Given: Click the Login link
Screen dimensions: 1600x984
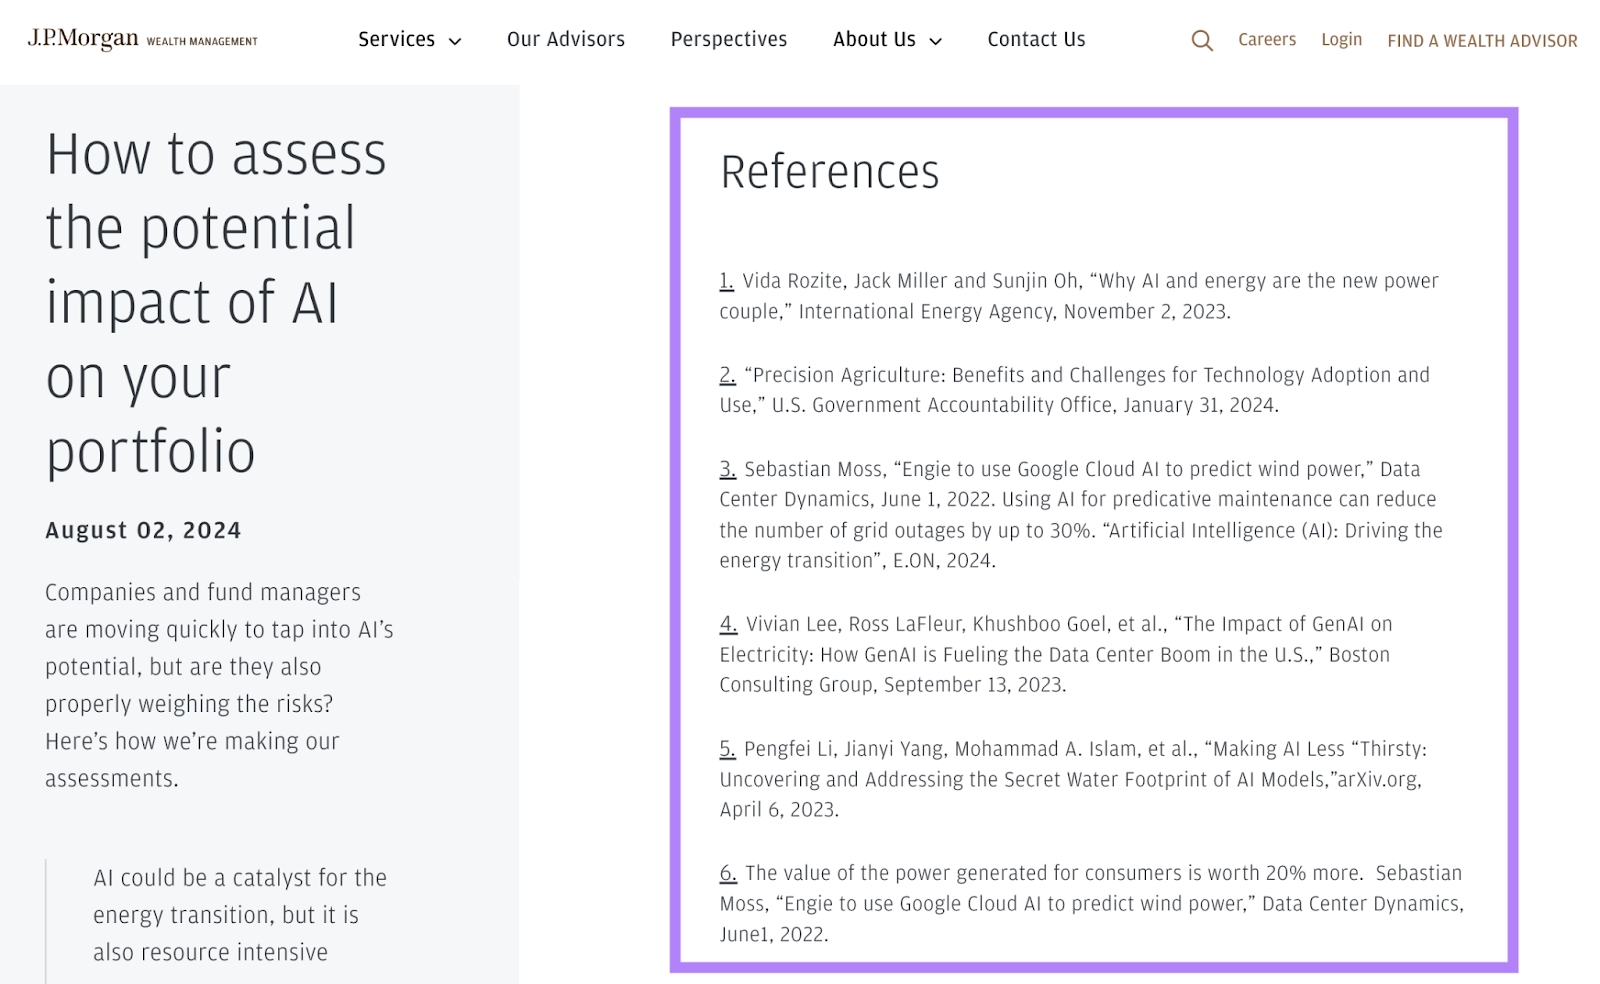Looking at the screenshot, I should coord(1341,40).
